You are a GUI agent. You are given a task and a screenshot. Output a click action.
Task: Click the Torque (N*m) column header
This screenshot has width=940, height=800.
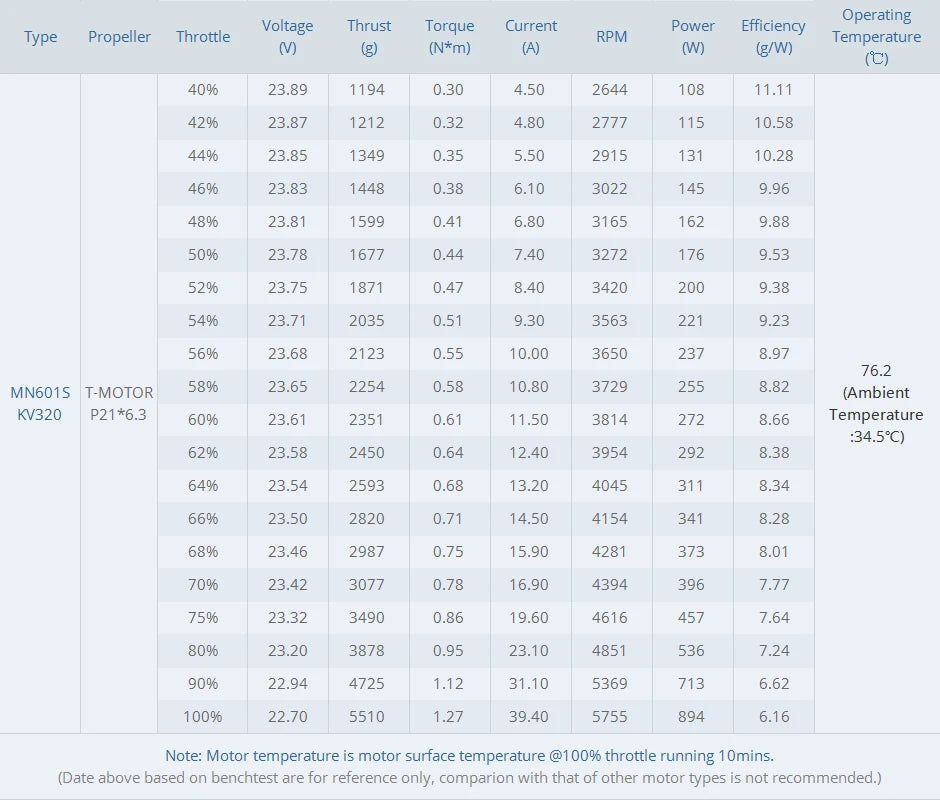pos(449,37)
